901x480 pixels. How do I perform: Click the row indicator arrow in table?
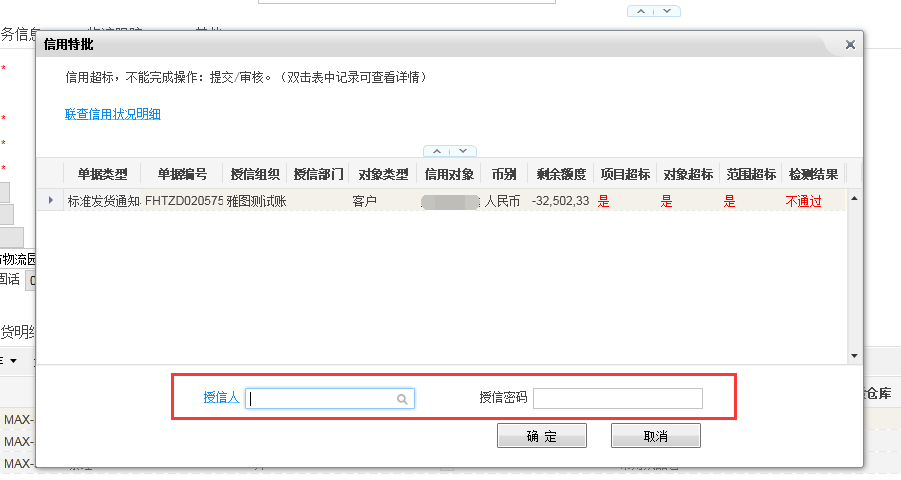point(50,201)
